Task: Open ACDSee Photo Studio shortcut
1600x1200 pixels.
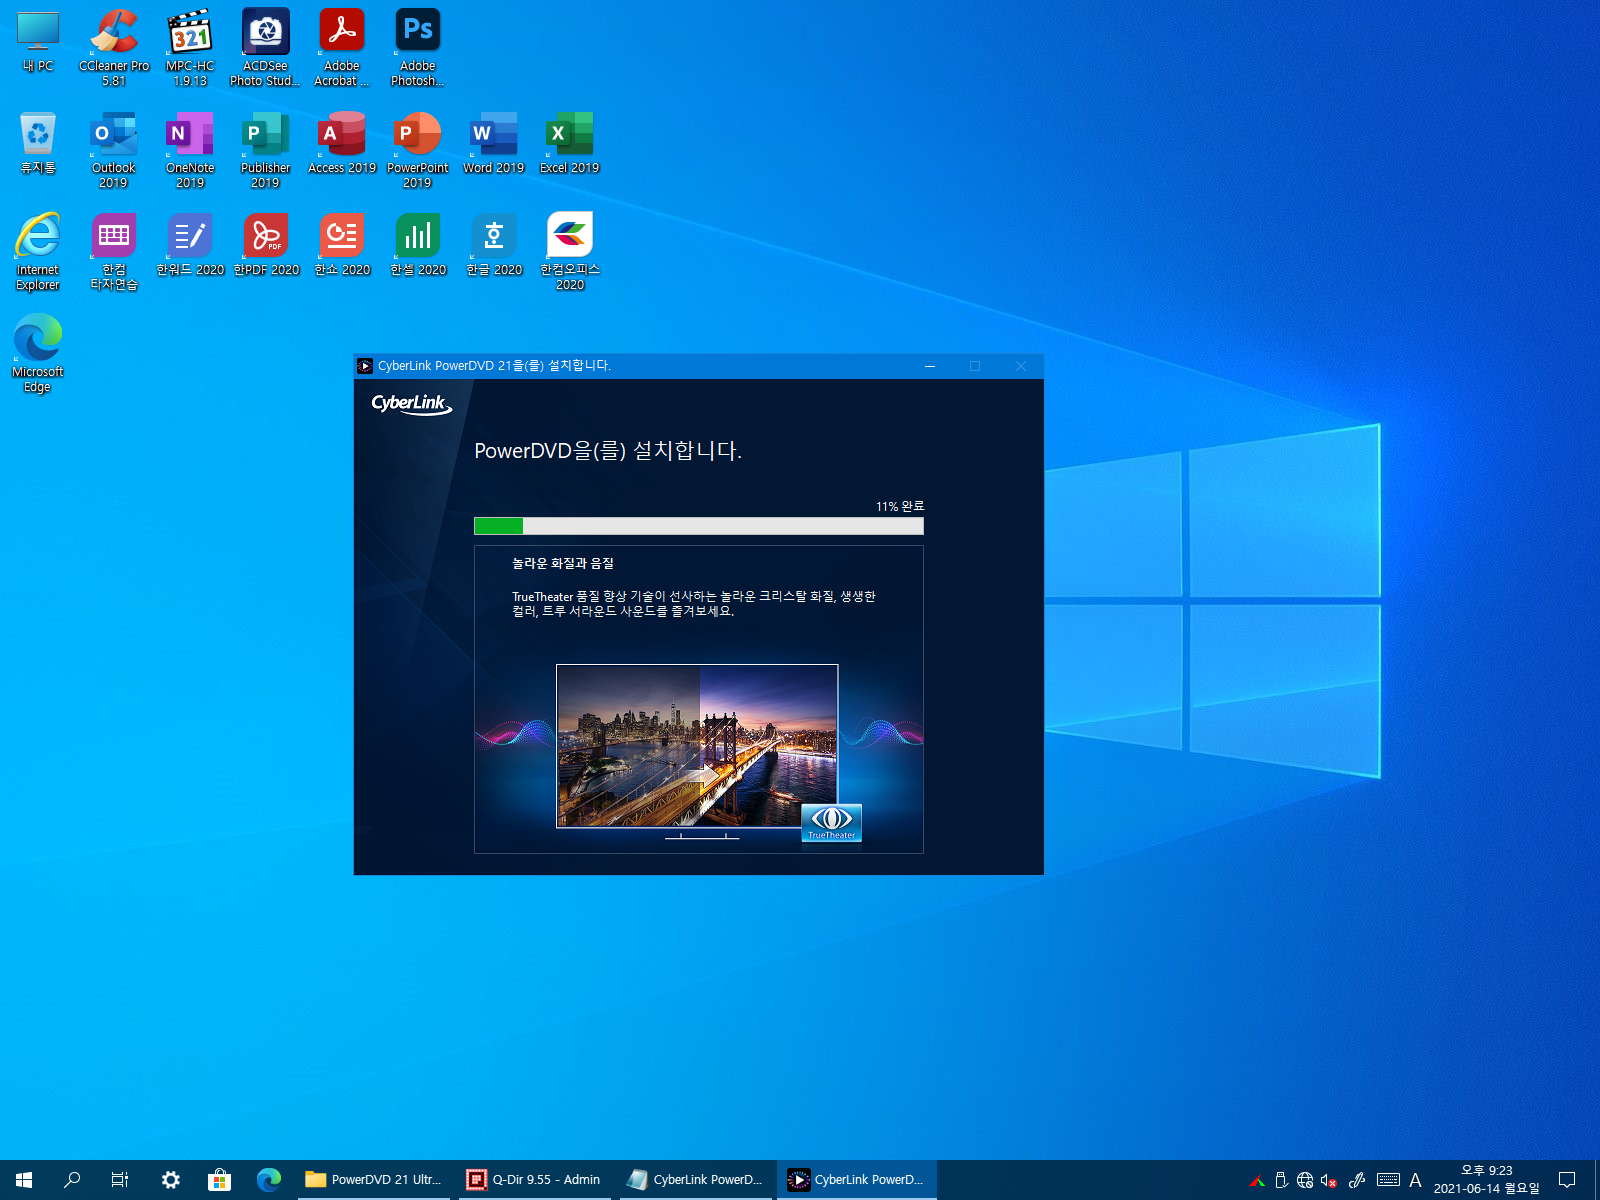Action: [265, 48]
